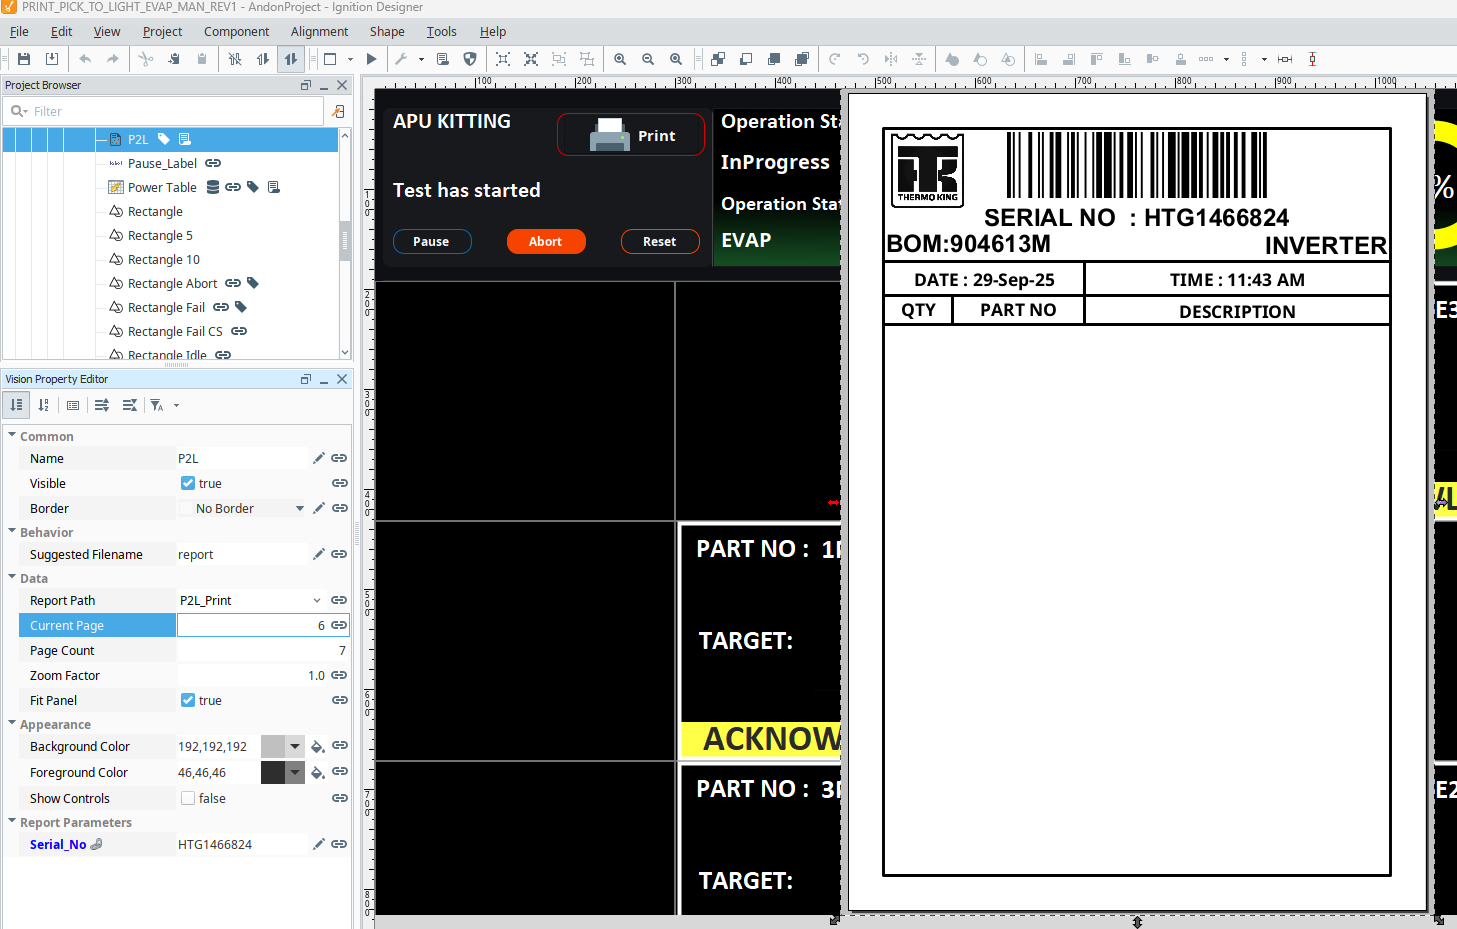Start Preview Mode with the play icon
1457x929 pixels.
click(x=372, y=59)
